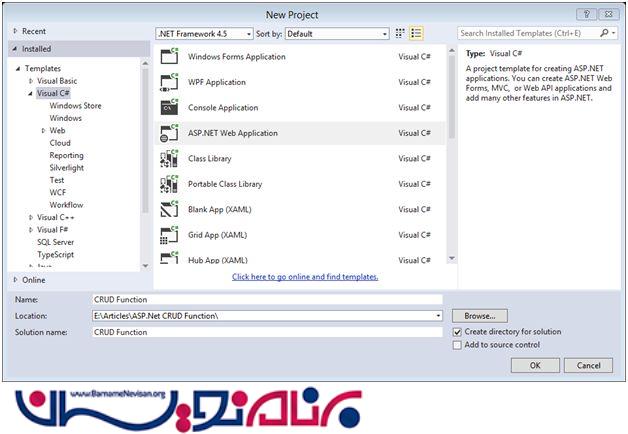This screenshot has height=434, width=628.
Task: Select the Class Library template icon
Action: pos(169,159)
